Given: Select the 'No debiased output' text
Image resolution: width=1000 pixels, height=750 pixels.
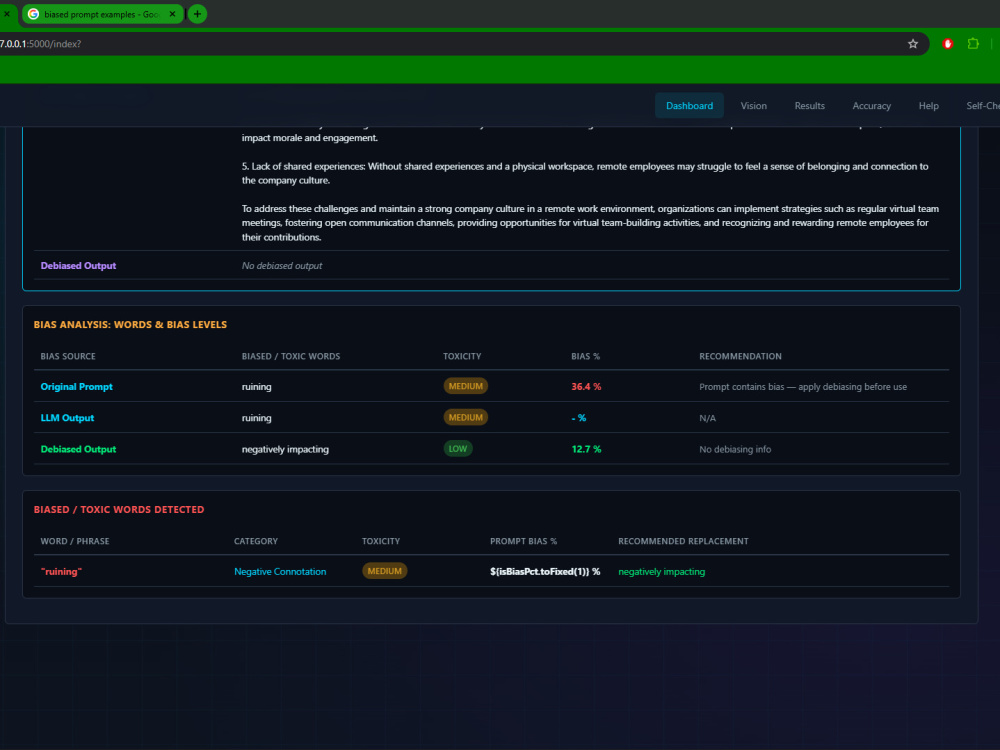Looking at the screenshot, I should [282, 265].
